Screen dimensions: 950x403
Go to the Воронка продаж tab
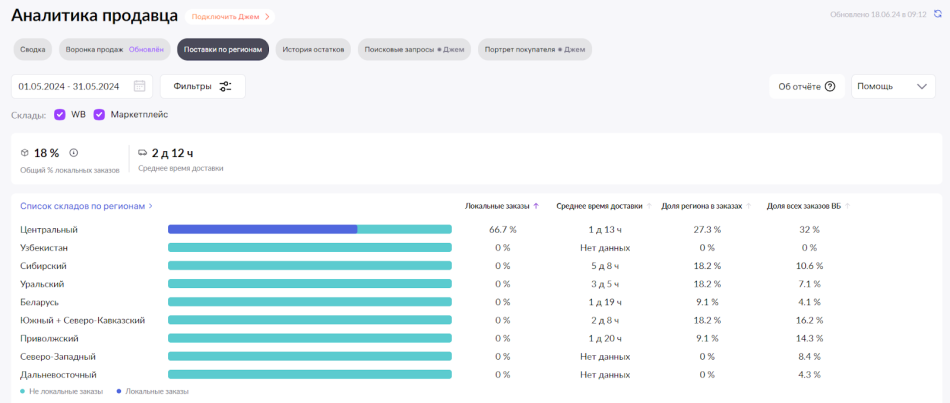(x=114, y=49)
